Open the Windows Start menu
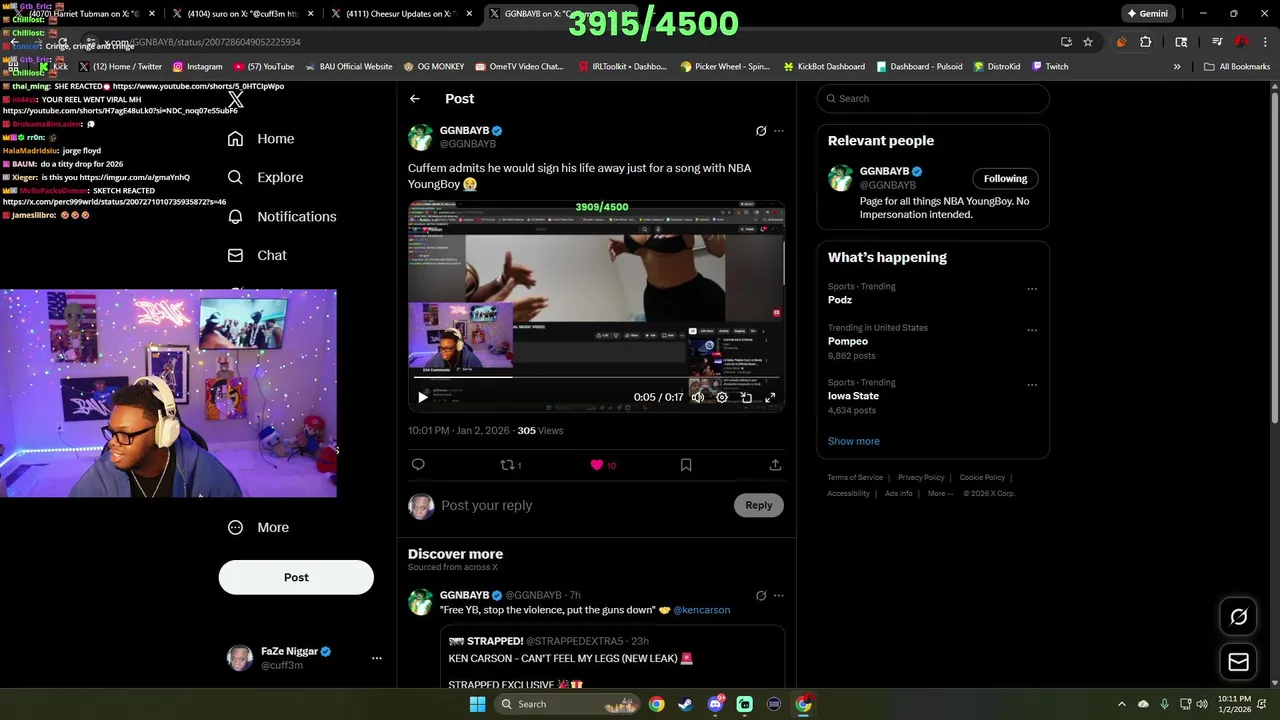 point(477,704)
